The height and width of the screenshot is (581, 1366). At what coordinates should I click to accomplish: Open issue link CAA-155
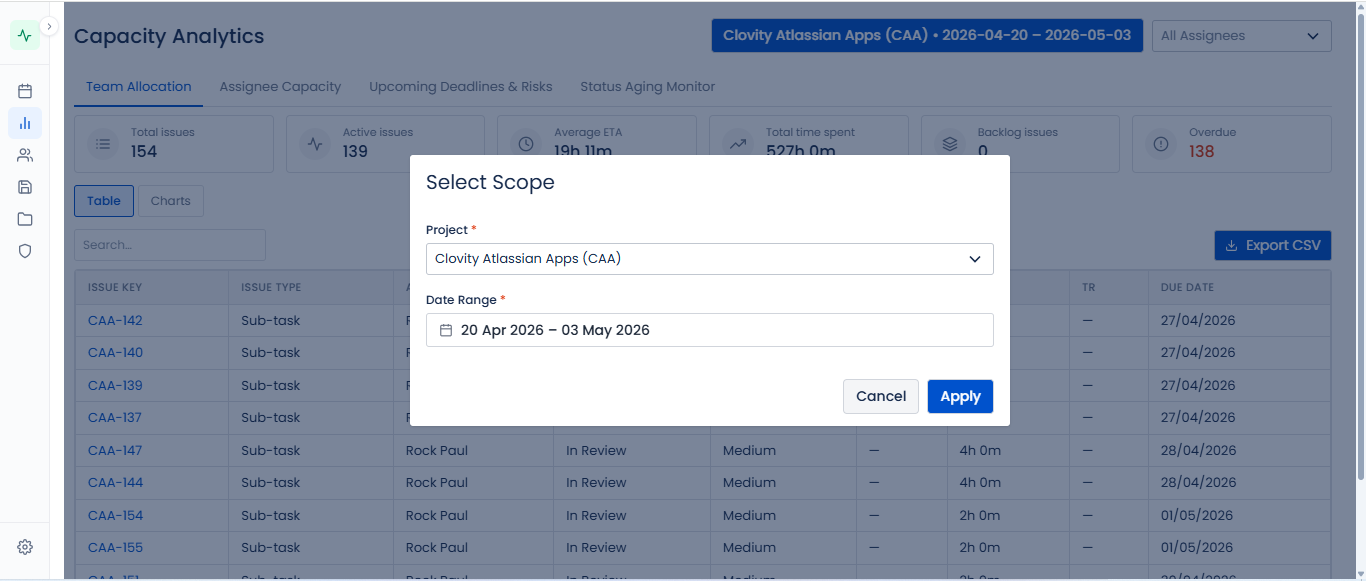click(x=115, y=548)
